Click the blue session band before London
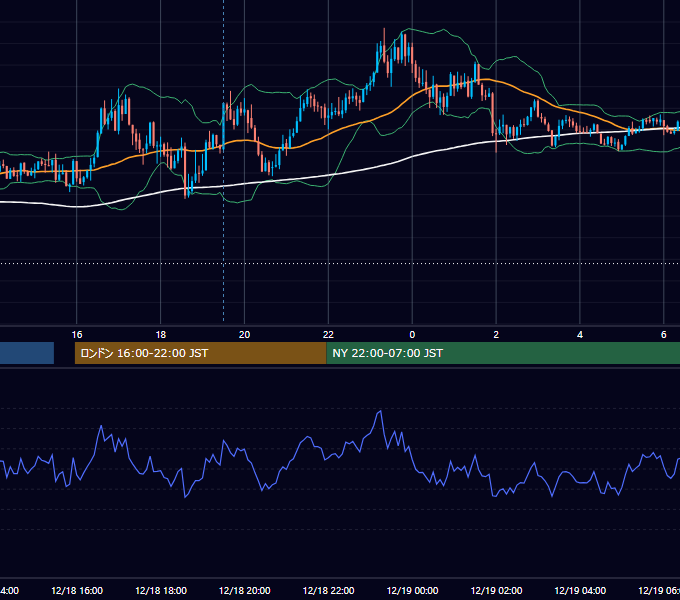 coord(27,353)
